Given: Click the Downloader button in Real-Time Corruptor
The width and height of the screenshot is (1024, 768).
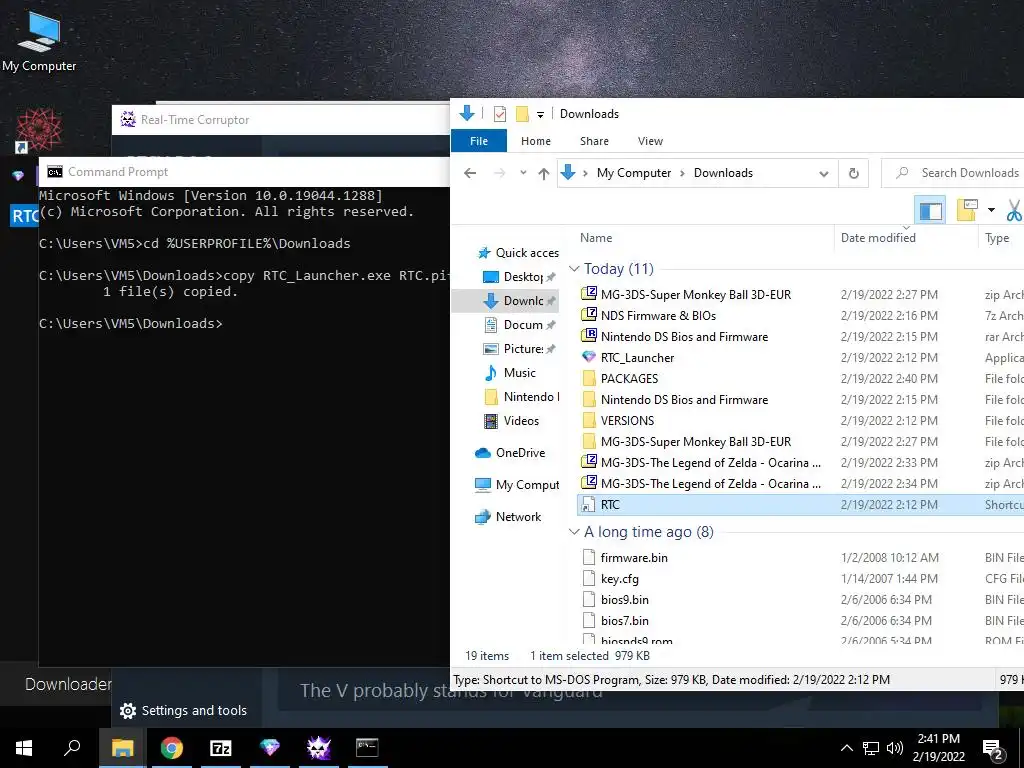Looking at the screenshot, I should 68,684.
